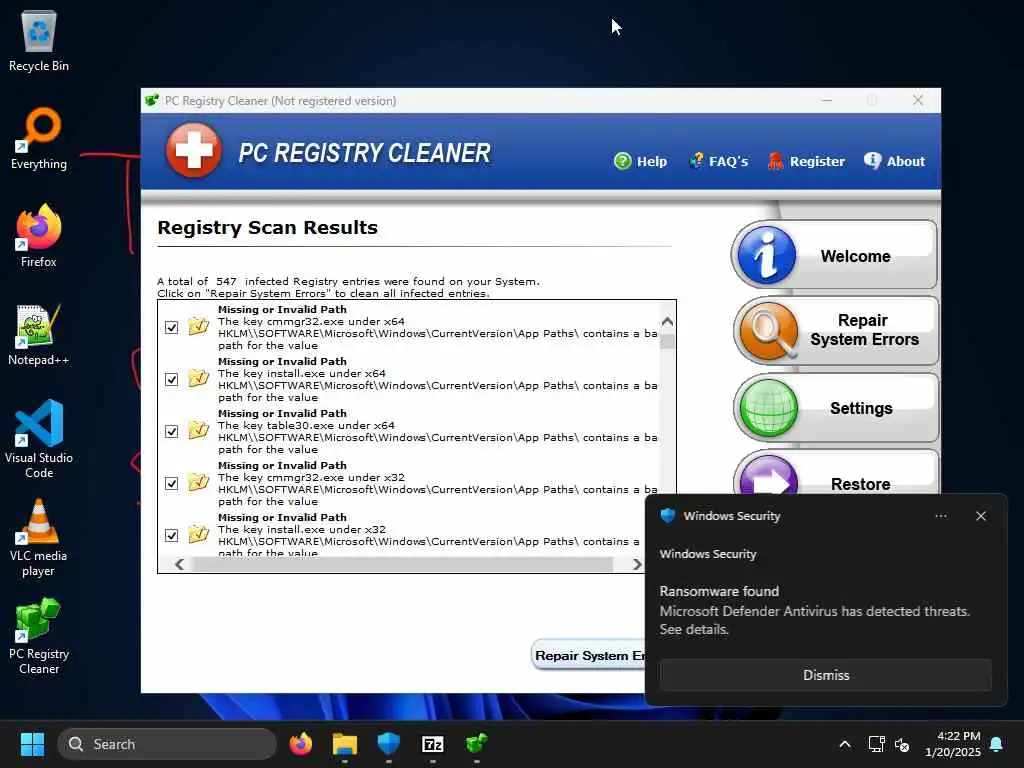The height and width of the screenshot is (768, 1024).
Task: Click the network status tray icon
Action: click(876, 744)
